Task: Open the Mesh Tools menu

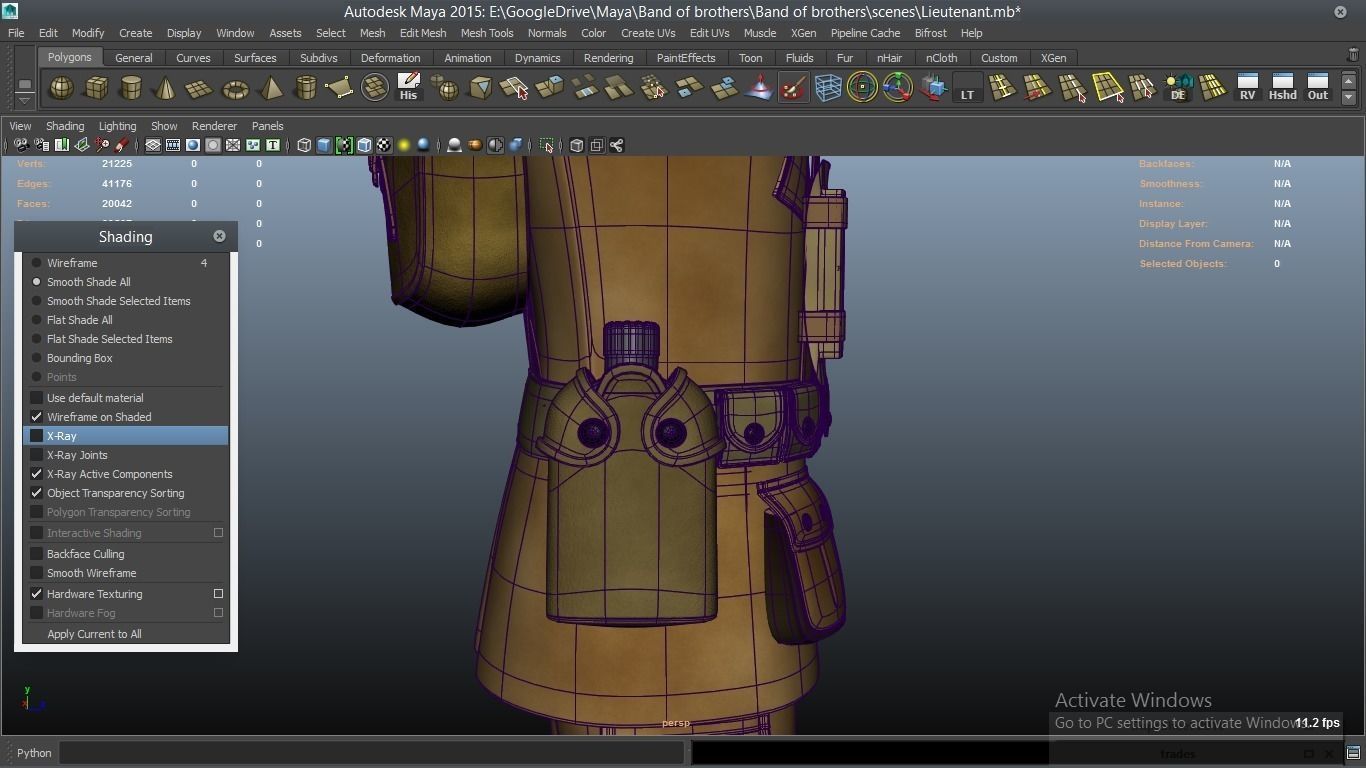Action: [x=487, y=33]
